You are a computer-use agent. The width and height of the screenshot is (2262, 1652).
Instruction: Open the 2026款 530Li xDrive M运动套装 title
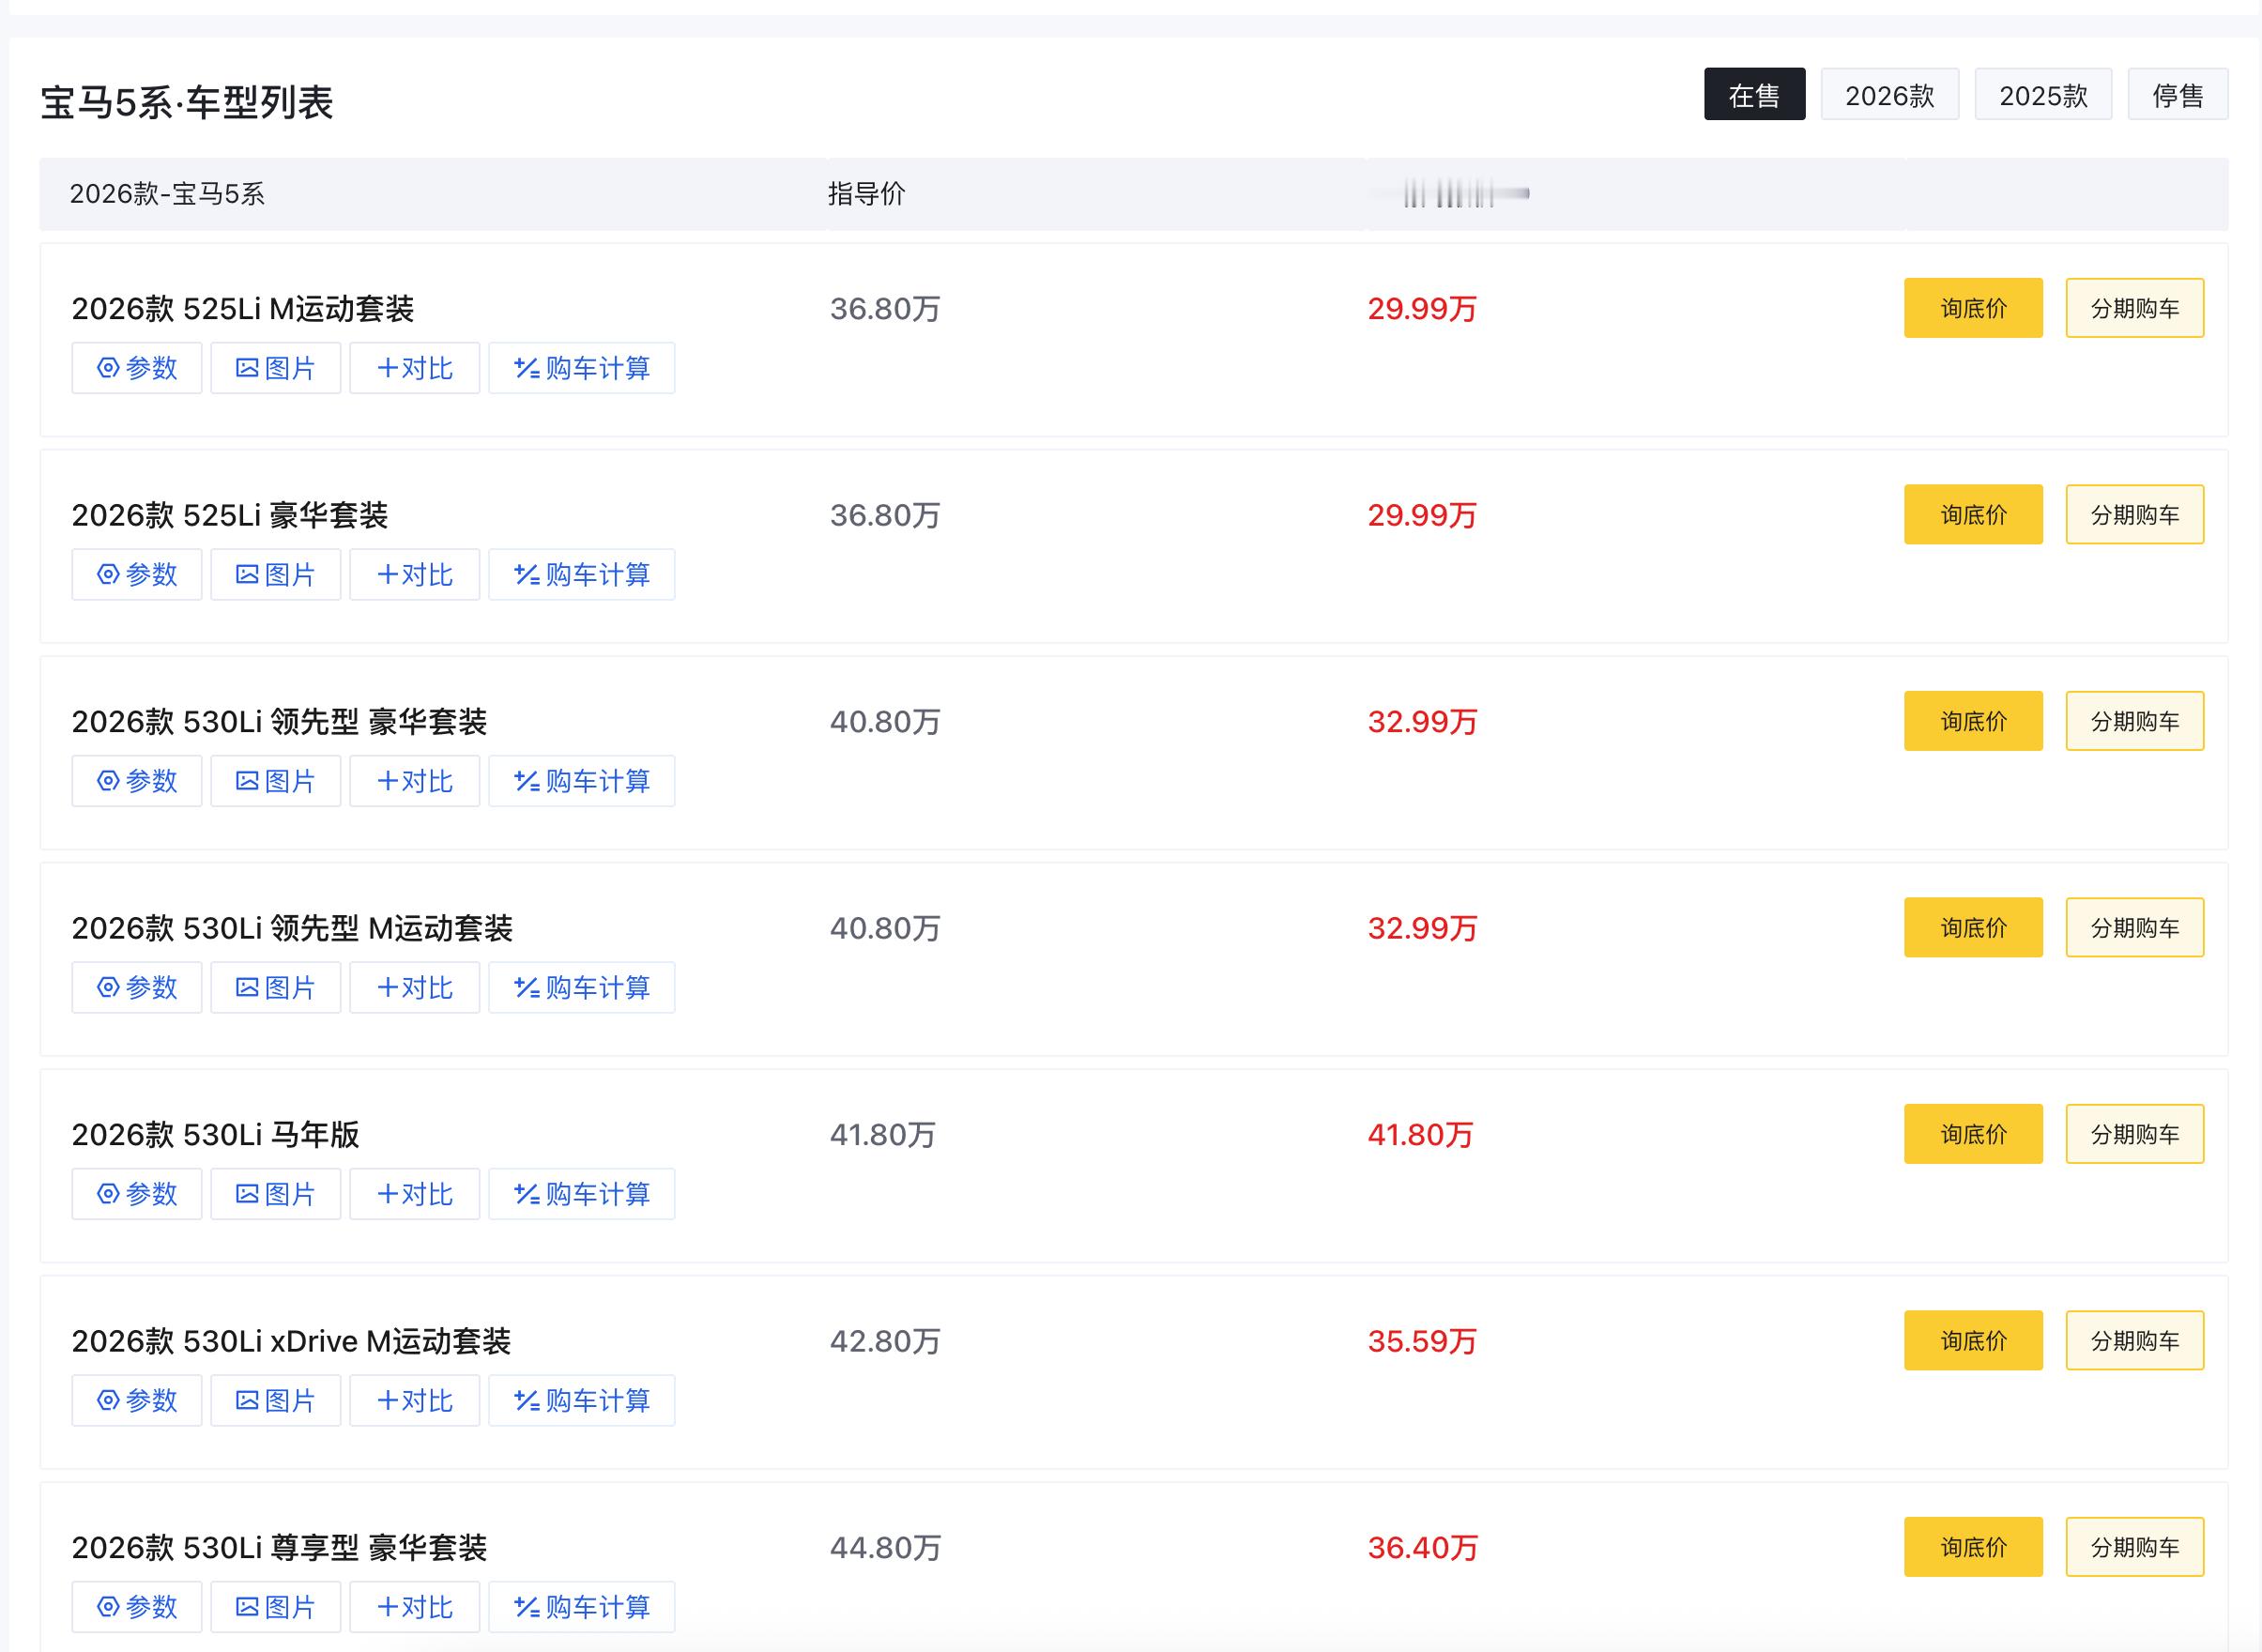(x=291, y=1341)
